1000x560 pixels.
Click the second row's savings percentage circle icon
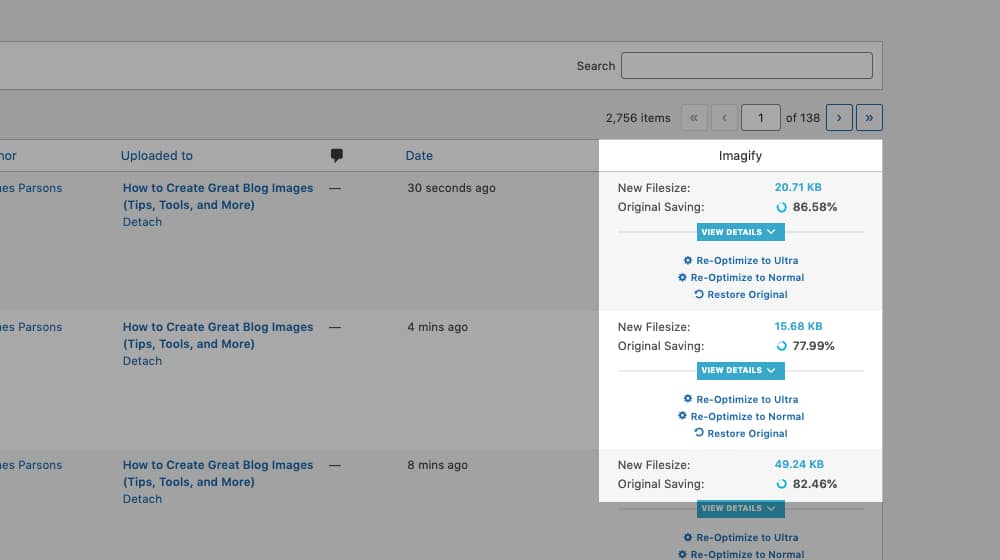782,346
